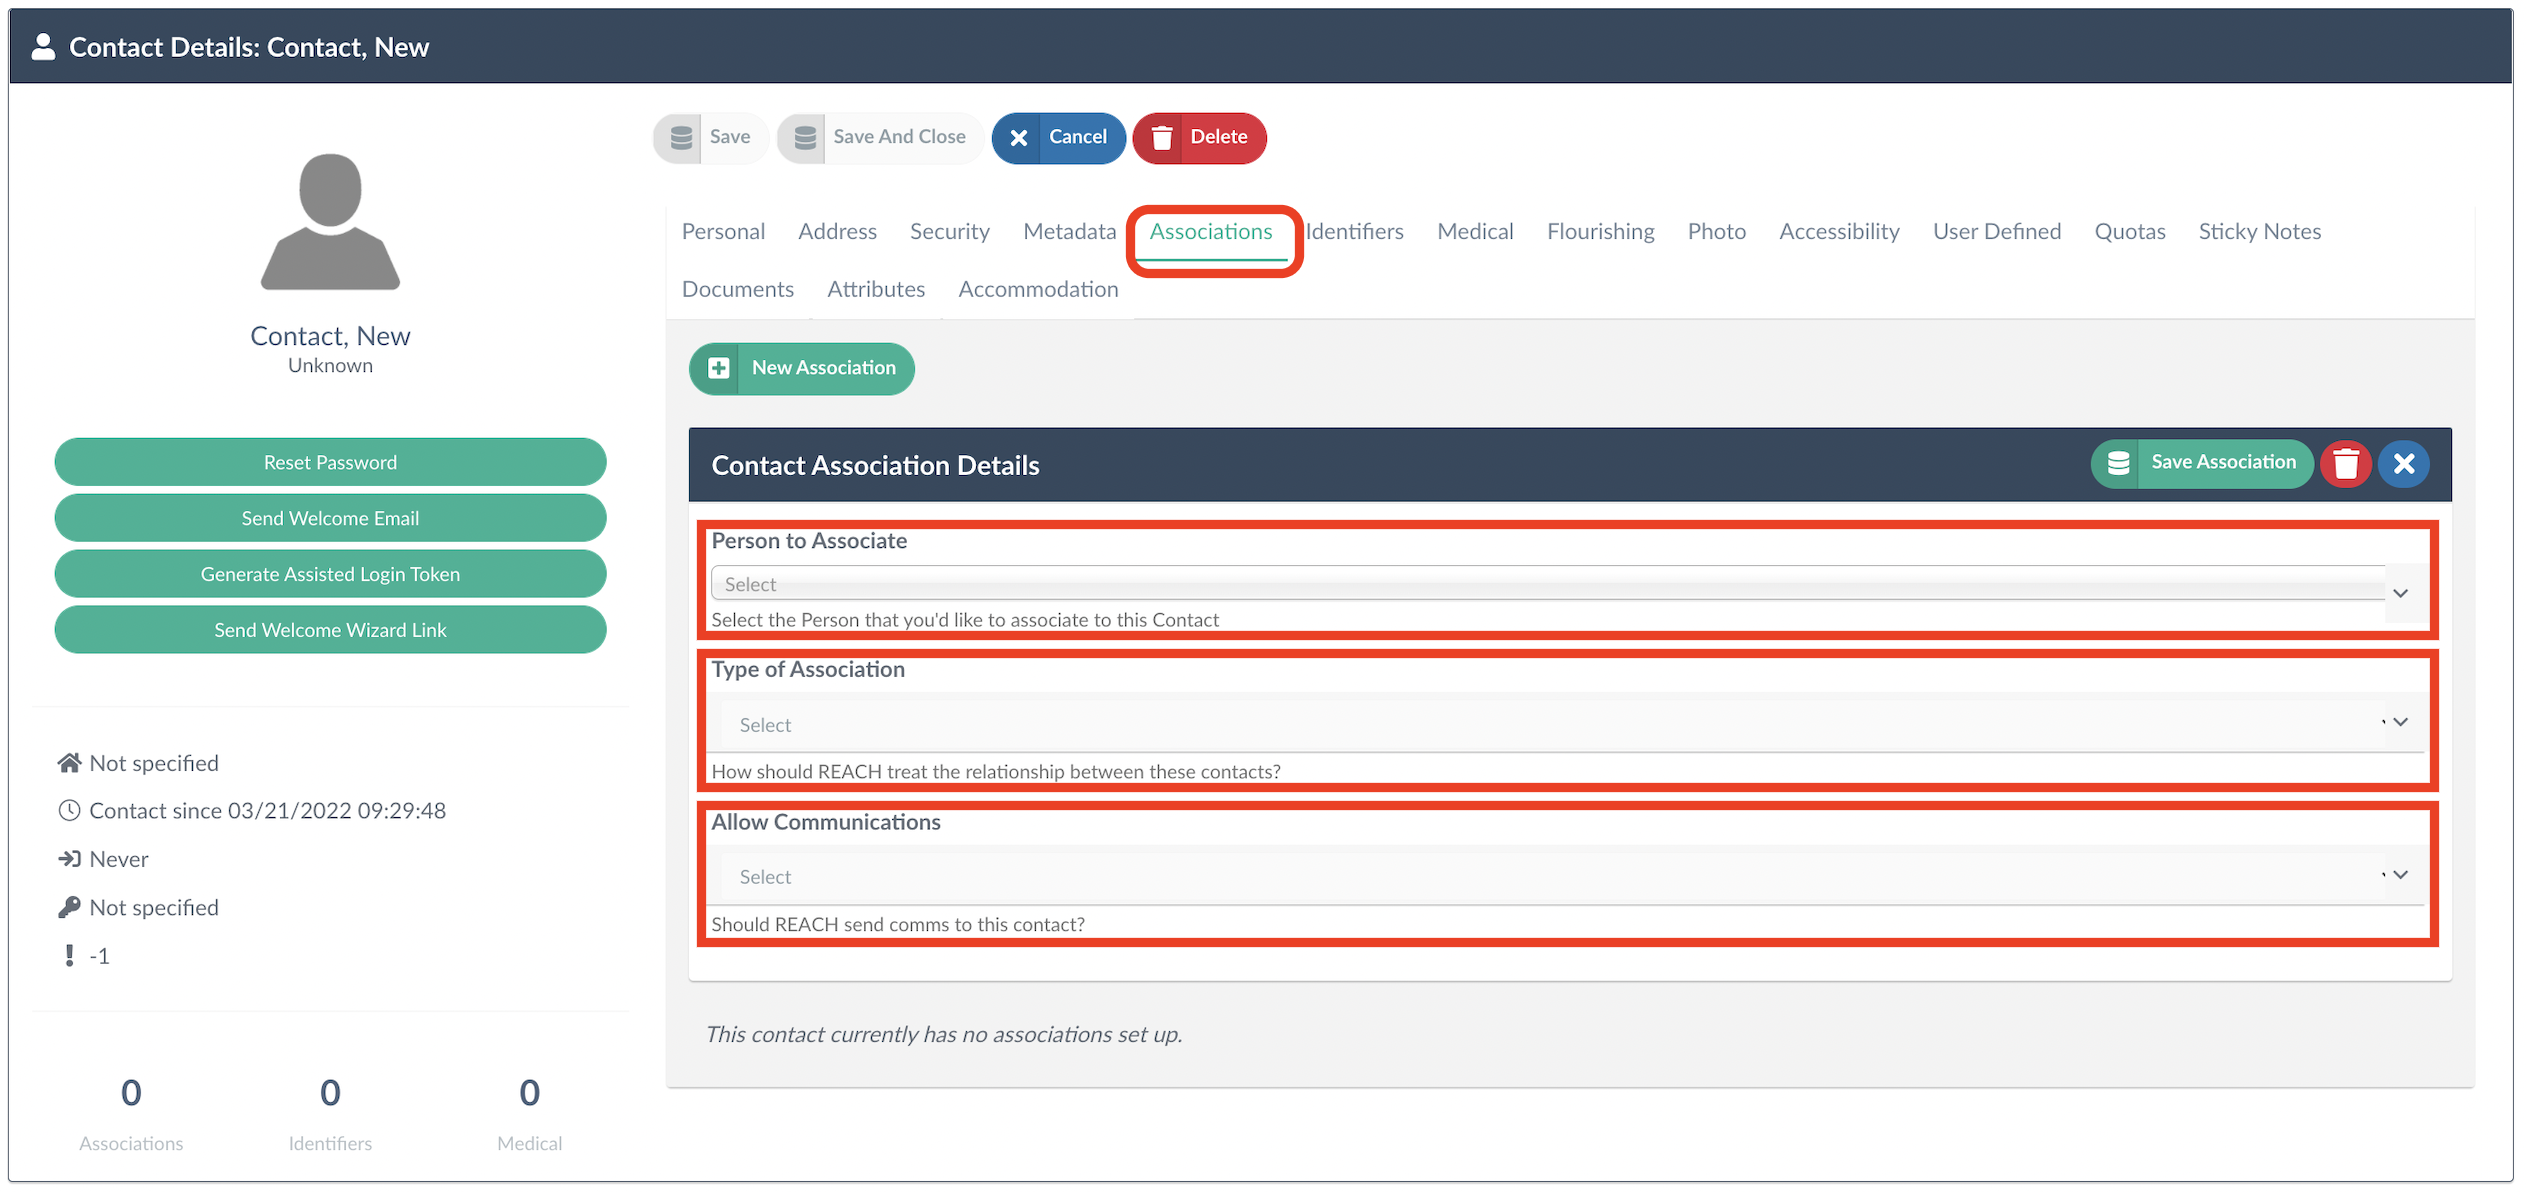This screenshot has height=1192, width=2526.
Task: Click the home icon beside Not specified
Action: [69, 763]
